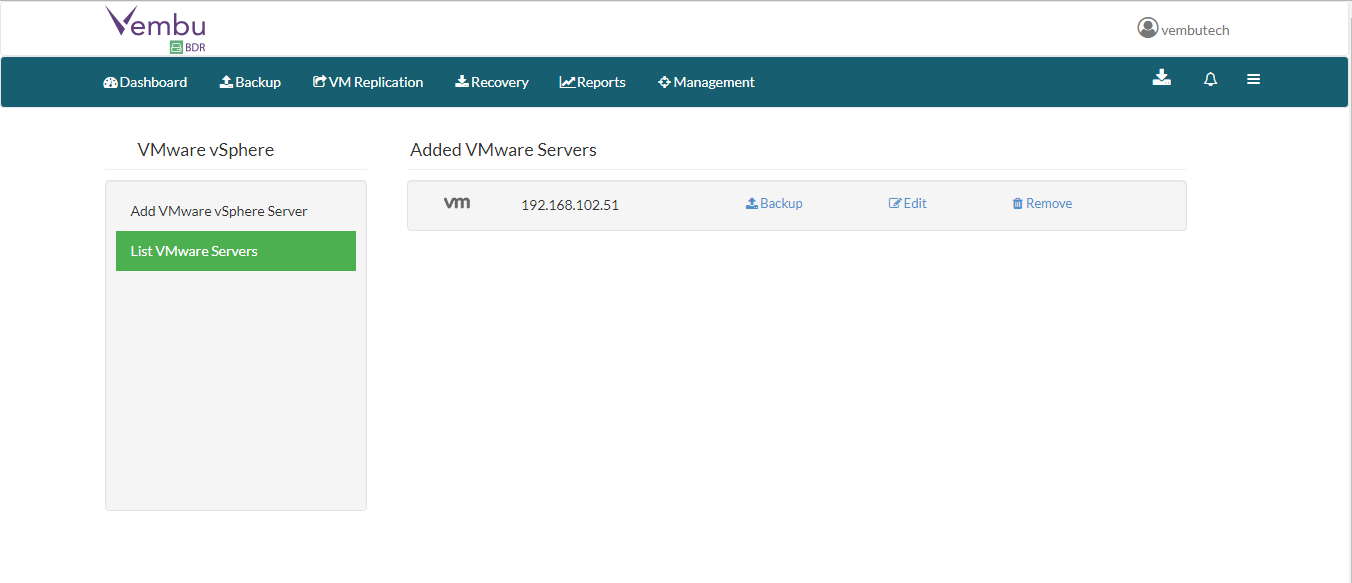The width and height of the screenshot is (1352, 583).
Task: Open the Dashboard menu
Action: point(145,82)
